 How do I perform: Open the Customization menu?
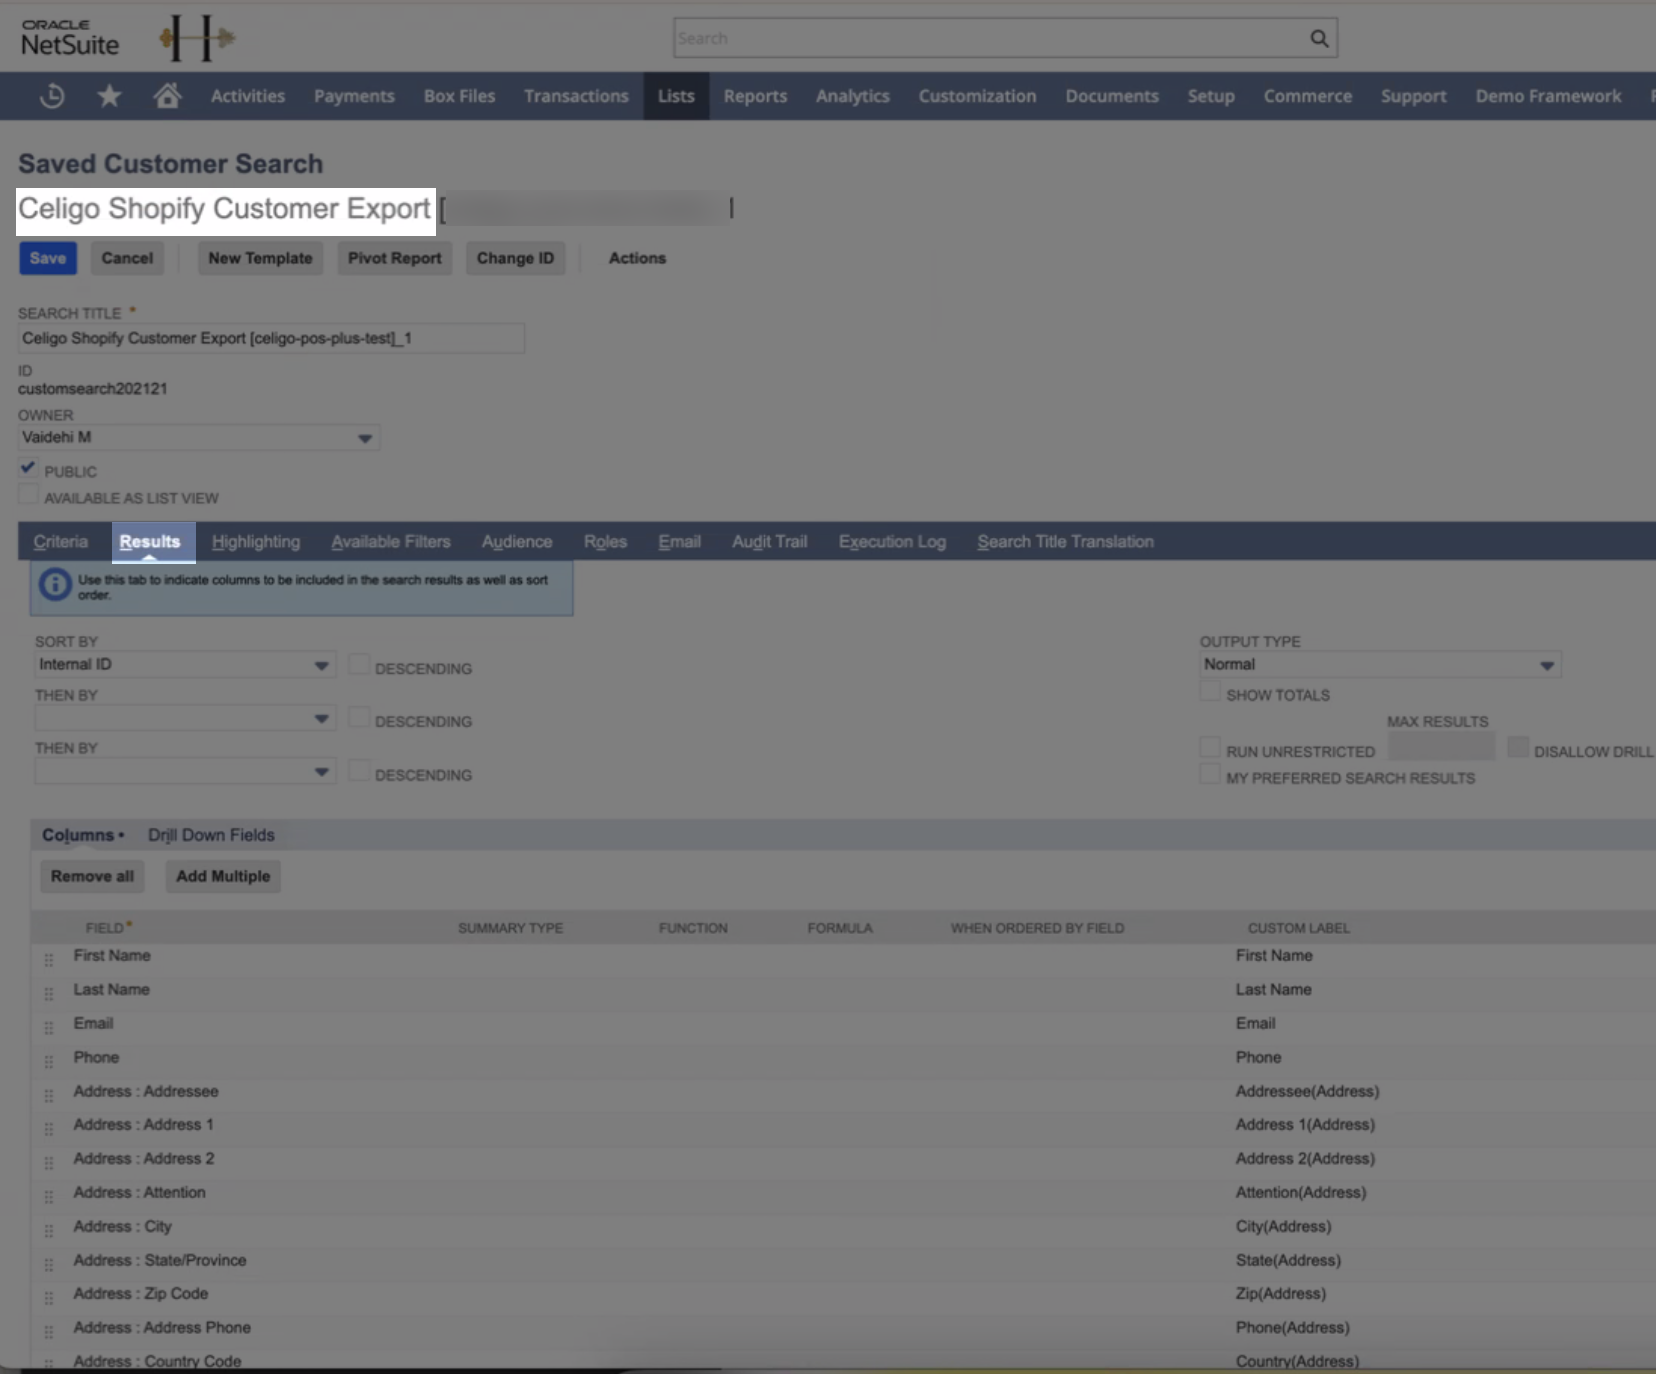[977, 96]
